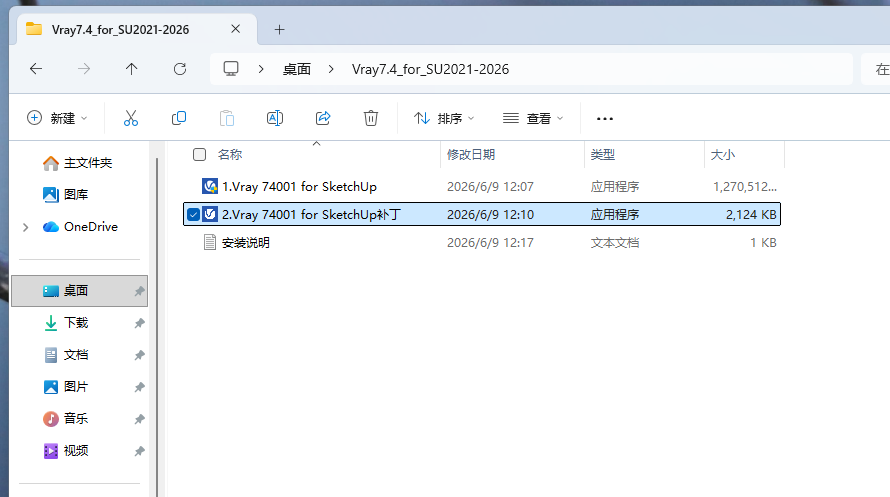Click the date 2026/6/9 12:07
Screen dimensions: 890x497
490,186
